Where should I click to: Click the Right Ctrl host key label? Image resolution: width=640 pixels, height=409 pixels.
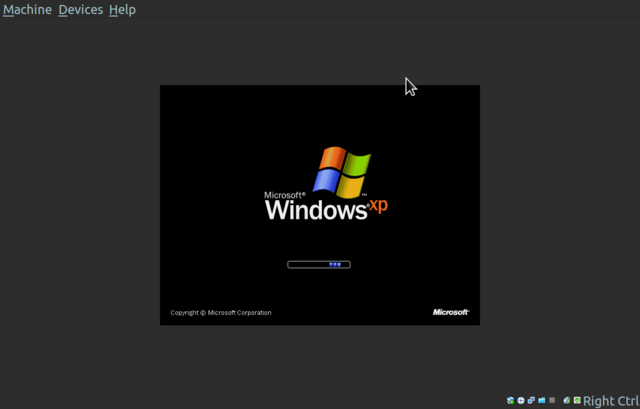pyautogui.click(x=611, y=401)
